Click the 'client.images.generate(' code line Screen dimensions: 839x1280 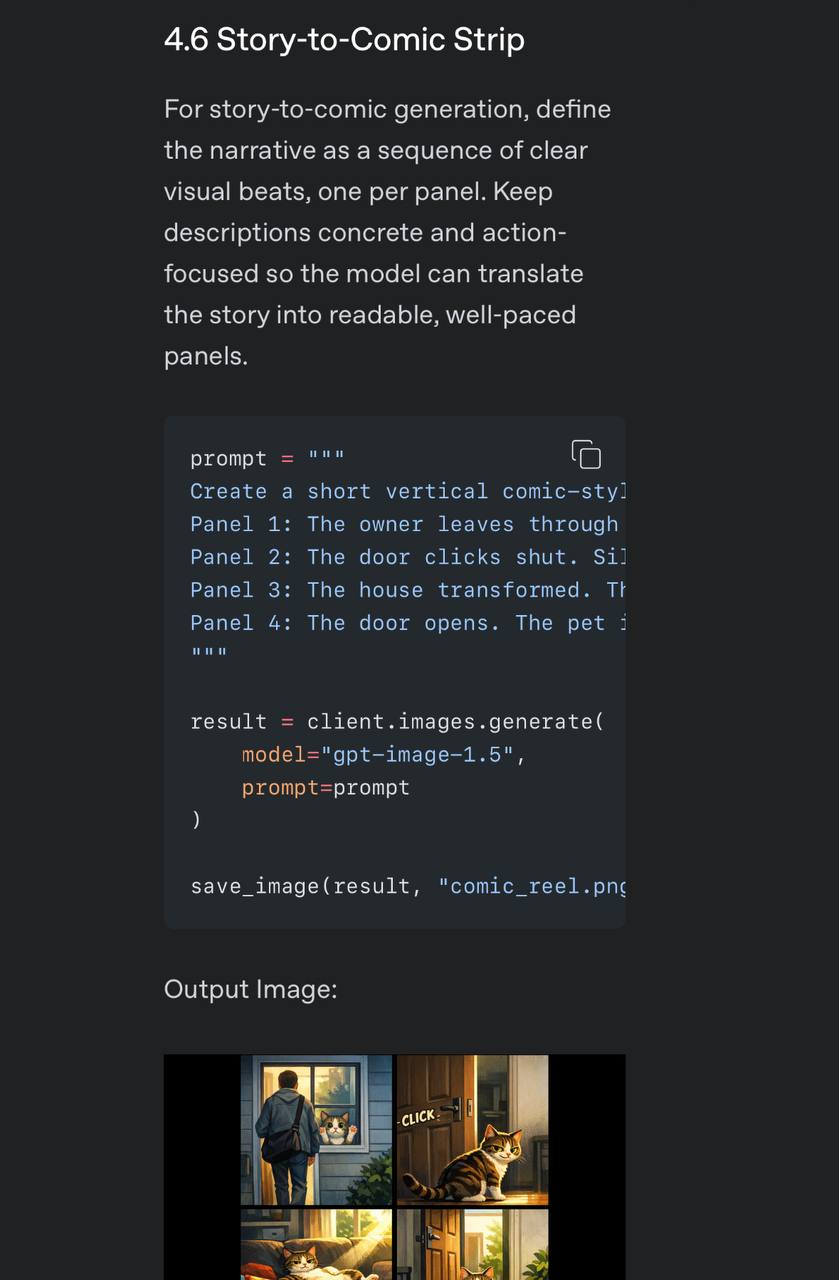click(x=397, y=722)
